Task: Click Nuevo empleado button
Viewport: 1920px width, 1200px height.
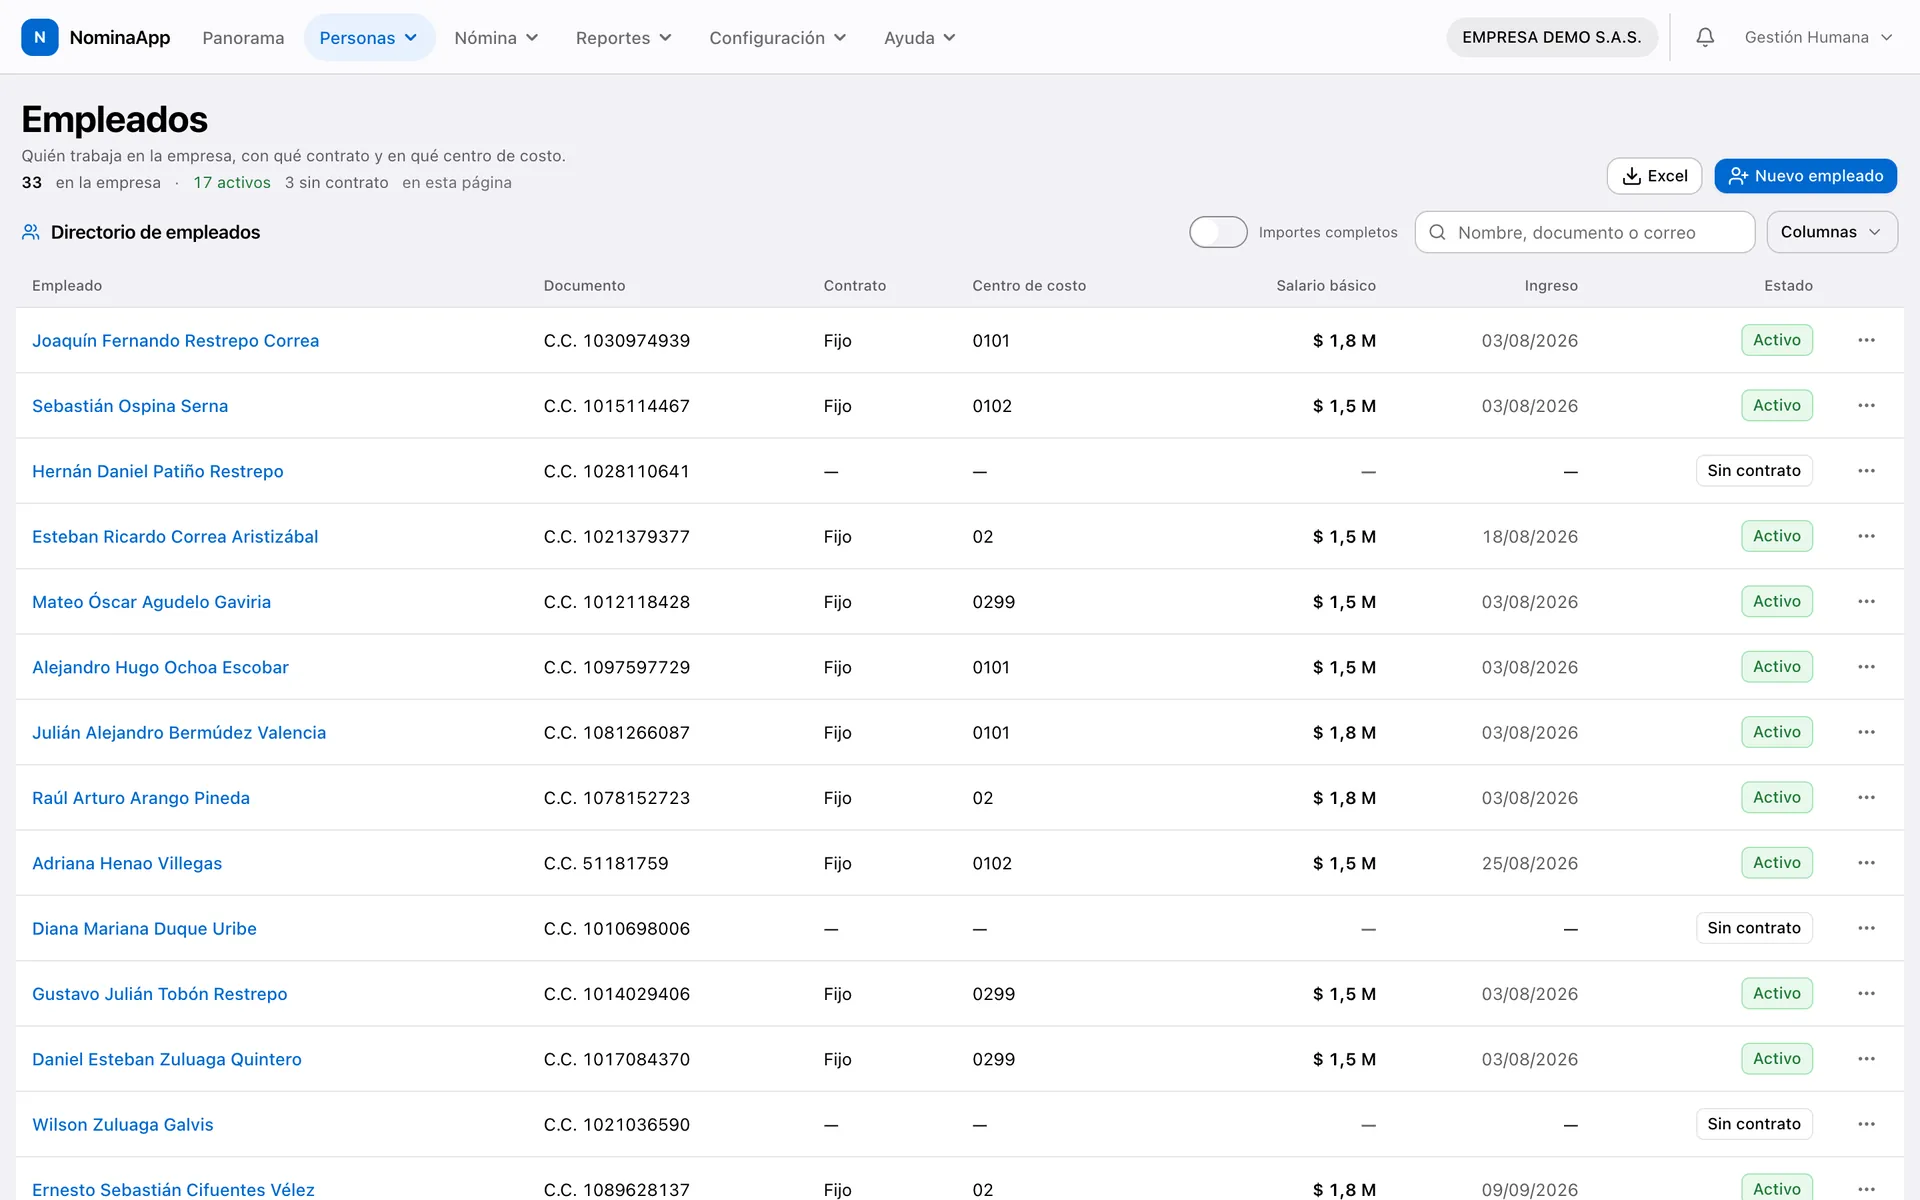Action: pyautogui.click(x=1805, y=176)
